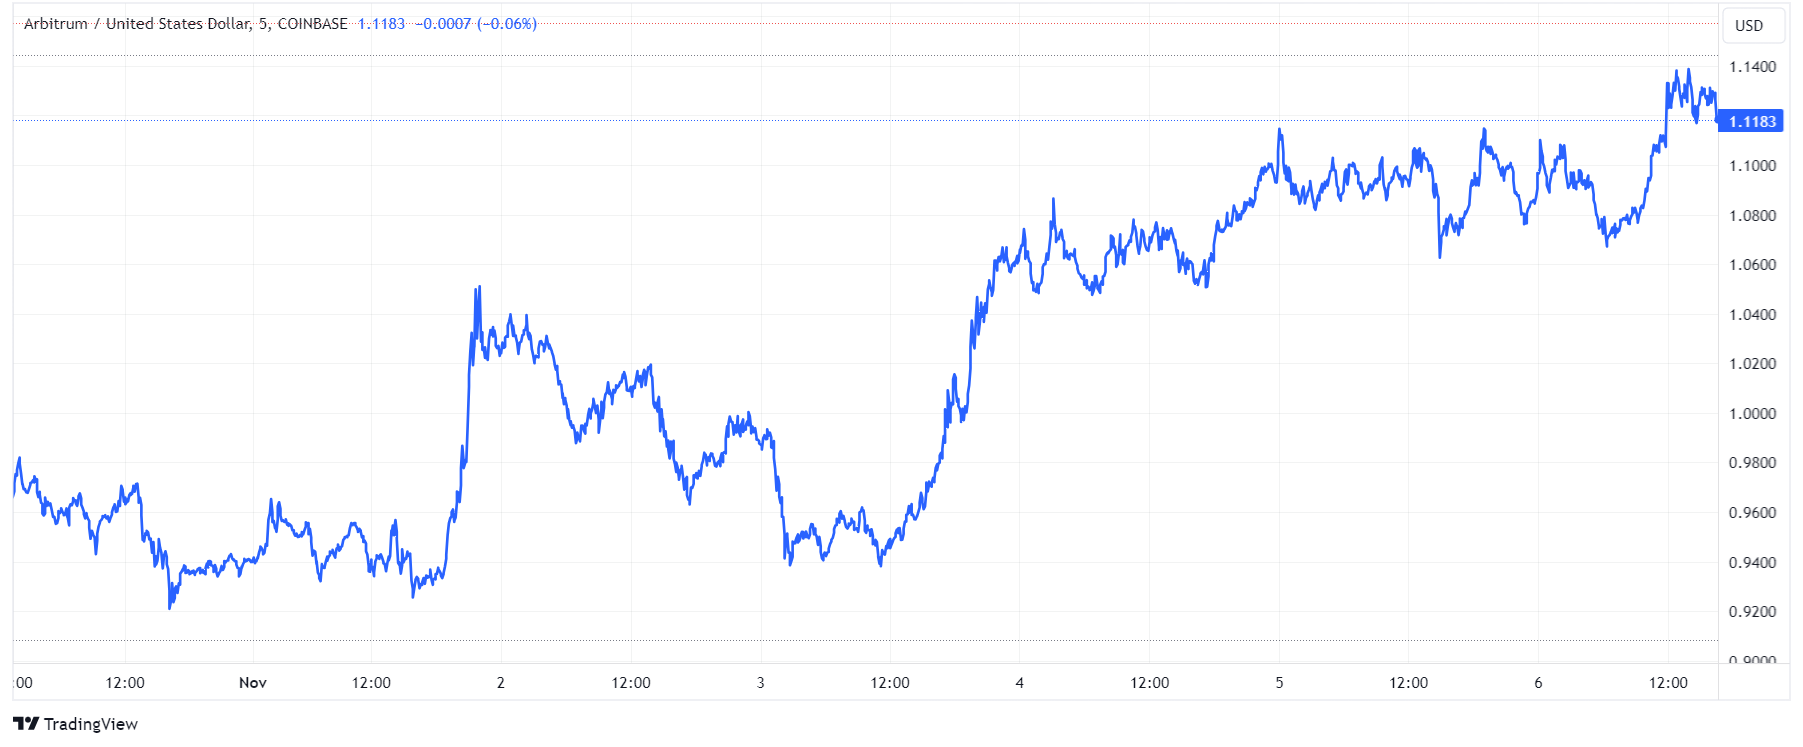Click the 1.1183 price in chart header
The height and width of the screenshot is (747, 1803).
[x=381, y=24]
